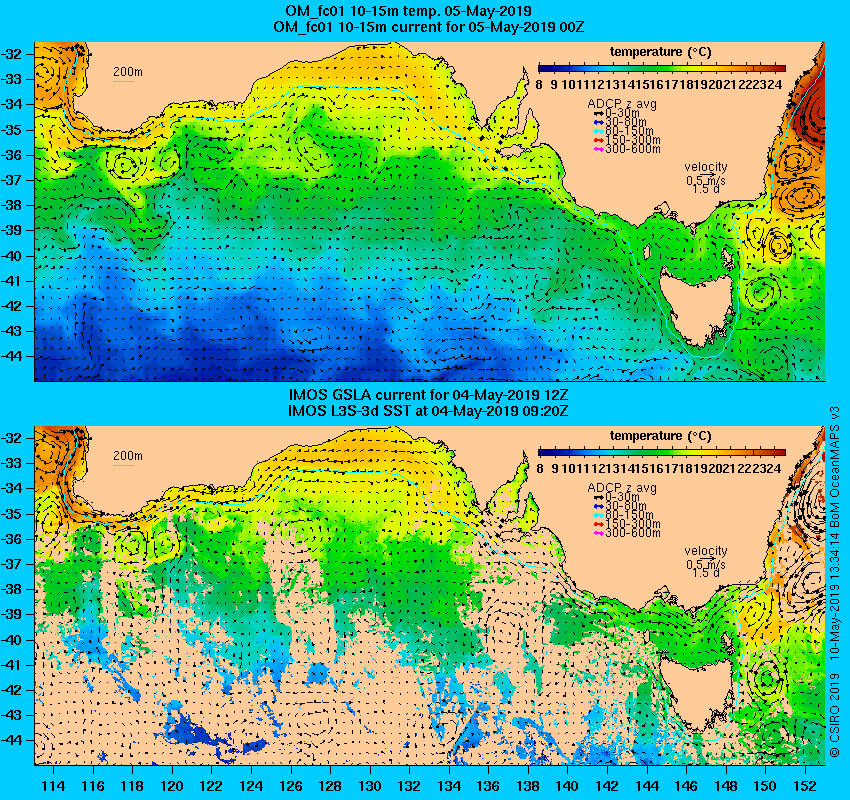Viewport: 850px width, 800px height.
Task: Click longitude label 116 on bottom axis
Action: tap(93, 785)
